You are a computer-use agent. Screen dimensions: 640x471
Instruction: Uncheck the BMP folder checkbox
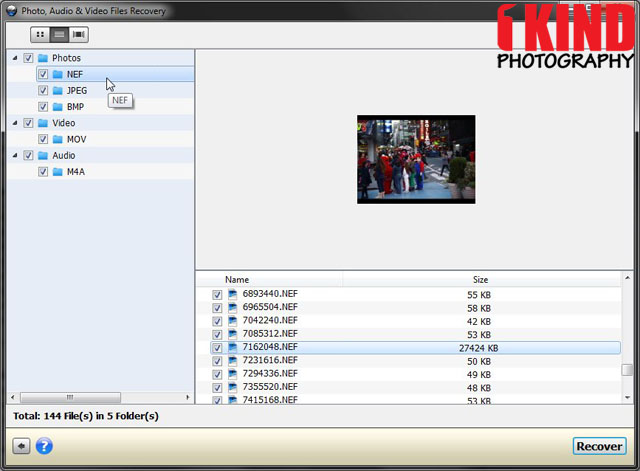pos(43,107)
